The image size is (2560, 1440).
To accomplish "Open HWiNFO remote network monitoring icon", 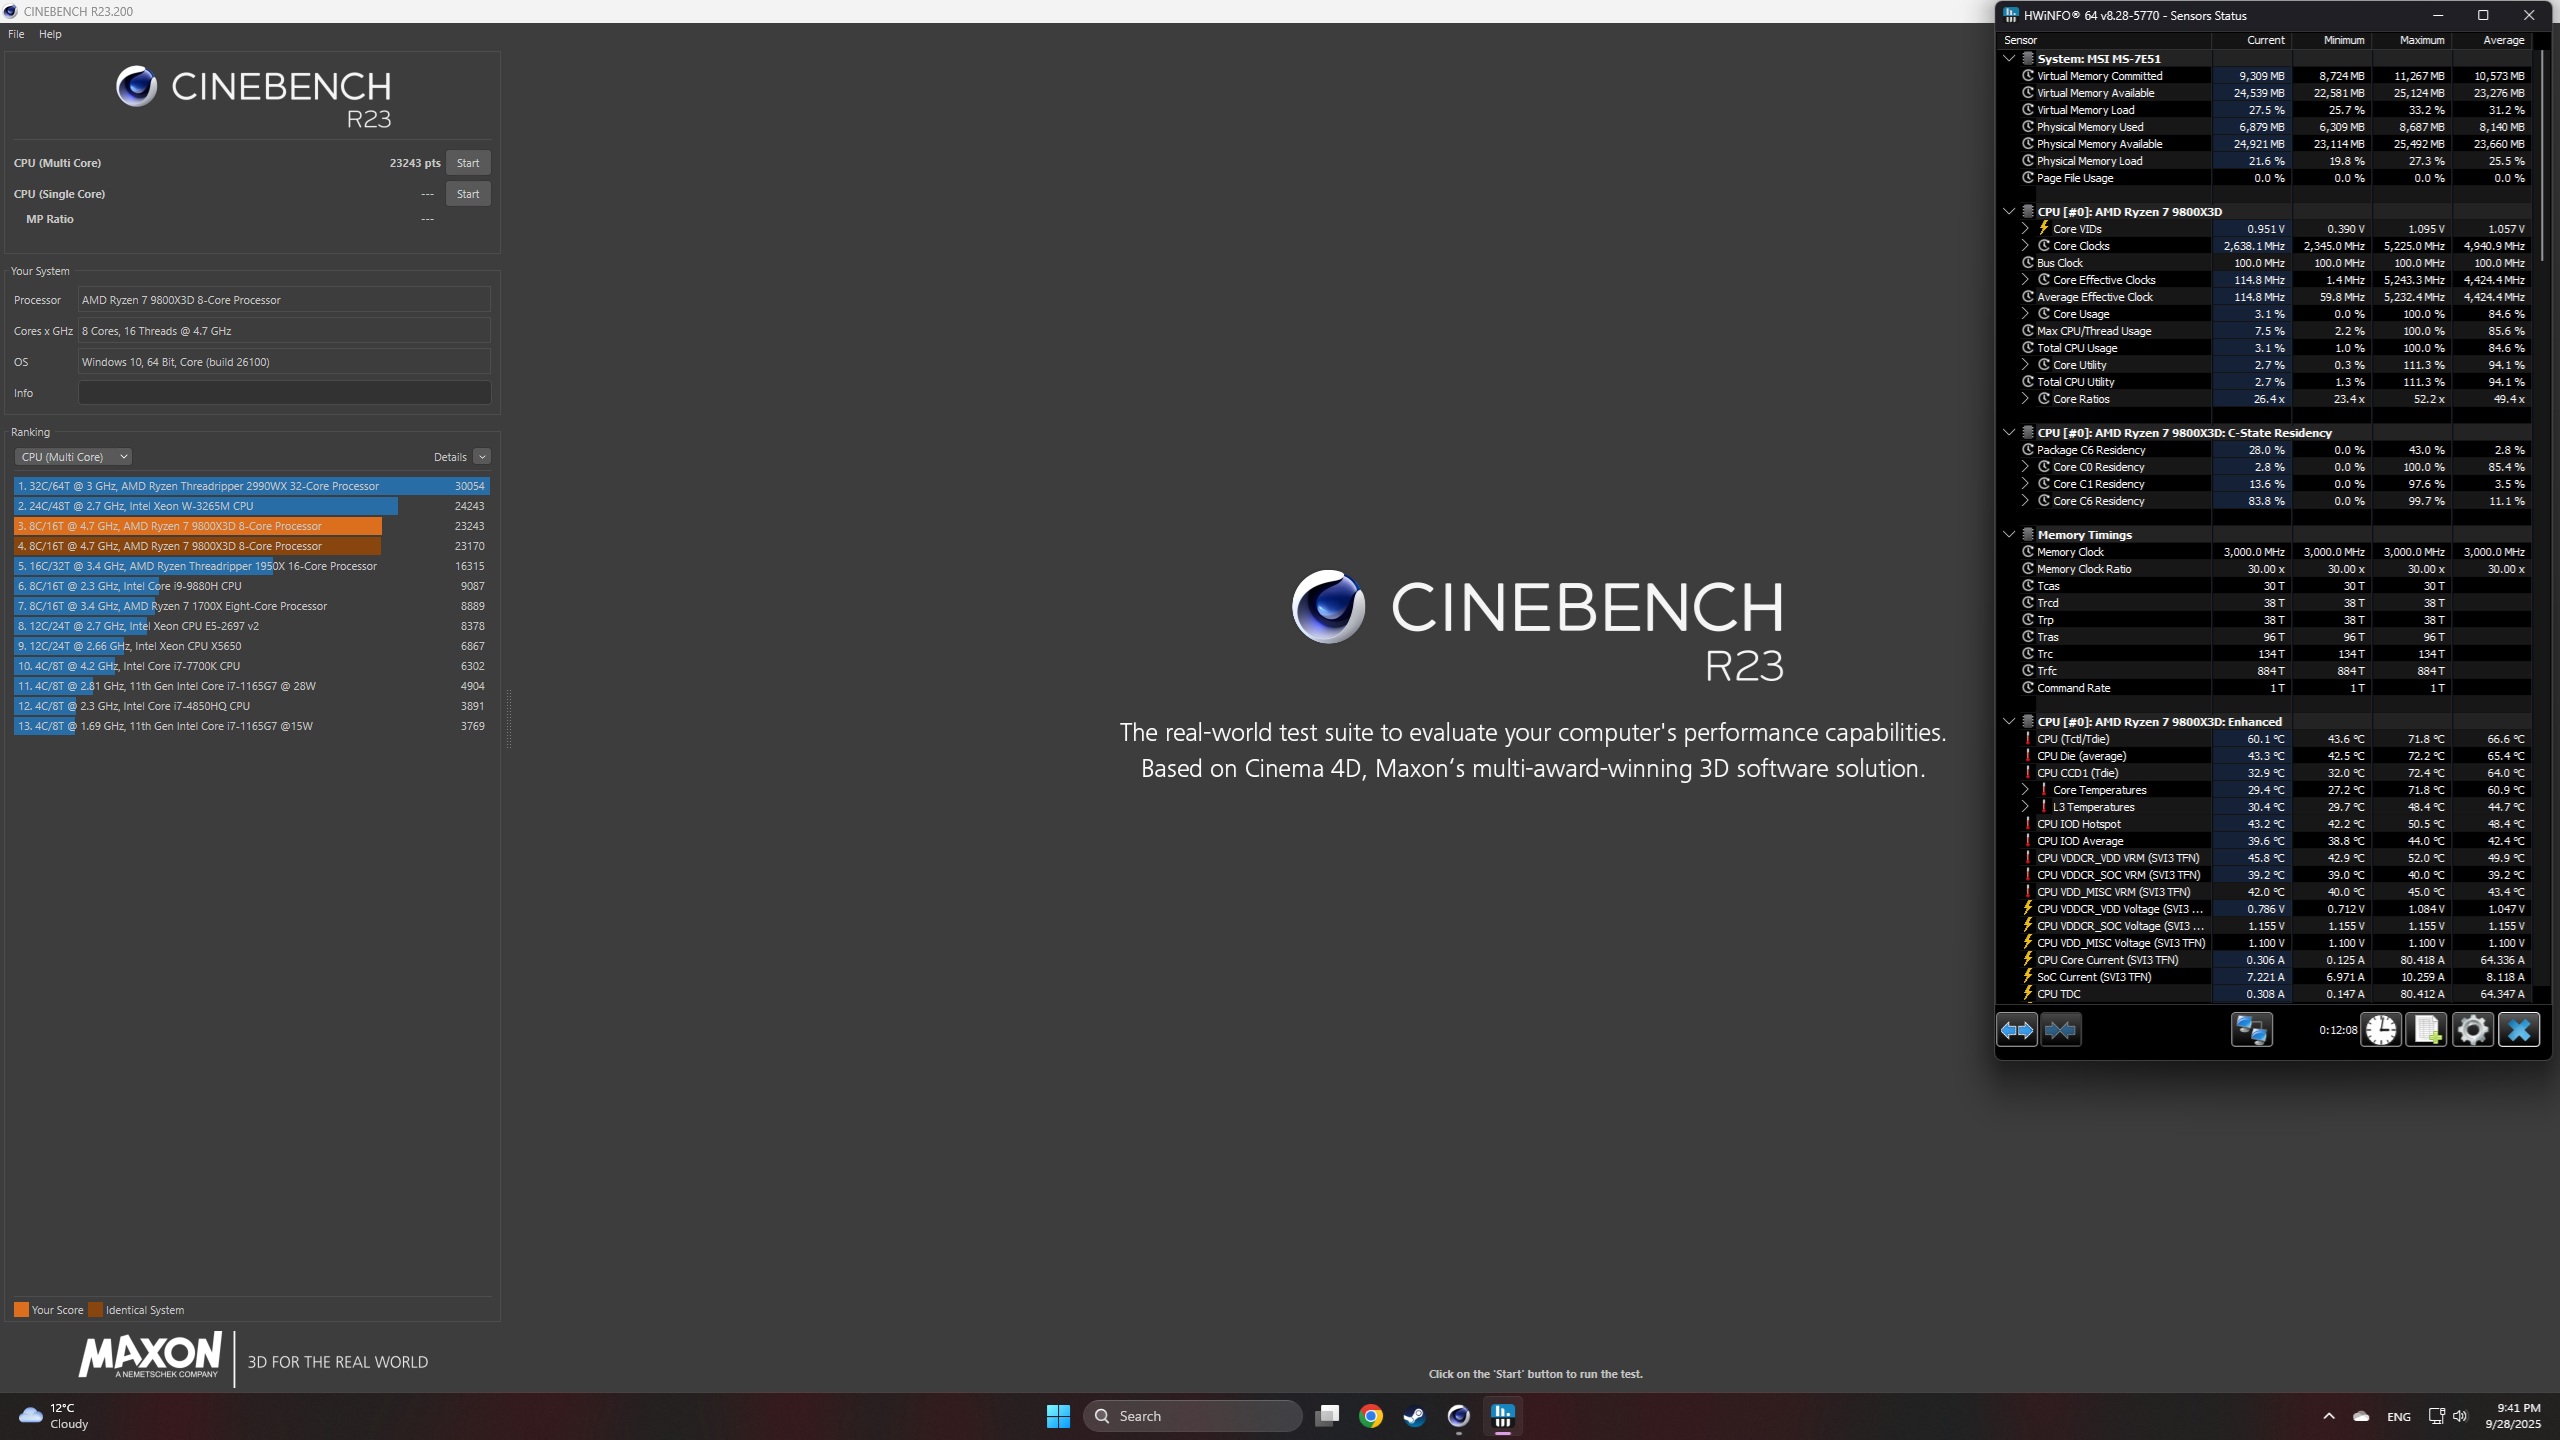I will pyautogui.click(x=2251, y=1030).
